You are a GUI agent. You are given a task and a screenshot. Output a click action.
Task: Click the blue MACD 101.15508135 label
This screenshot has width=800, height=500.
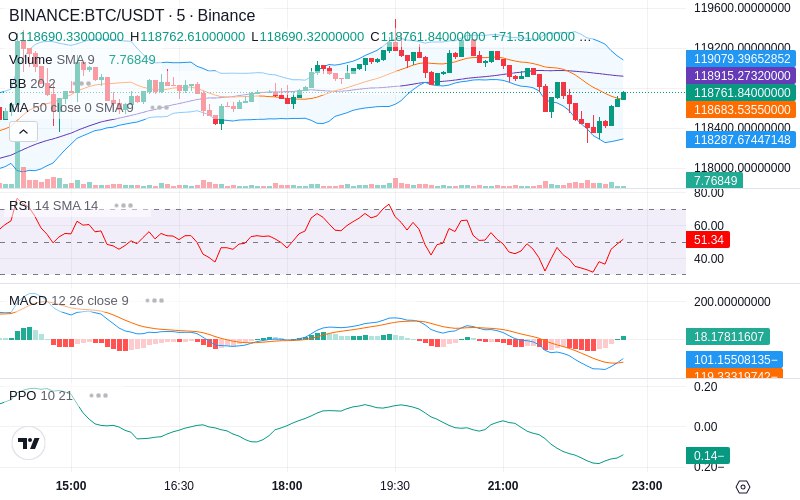734,360
